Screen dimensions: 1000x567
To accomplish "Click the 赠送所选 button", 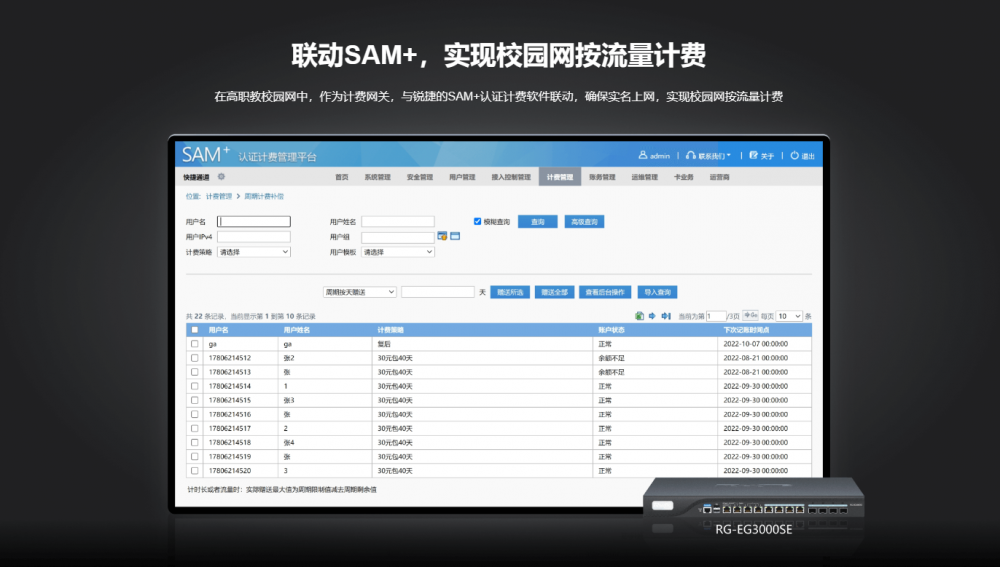I will click(x=510, y=292).
